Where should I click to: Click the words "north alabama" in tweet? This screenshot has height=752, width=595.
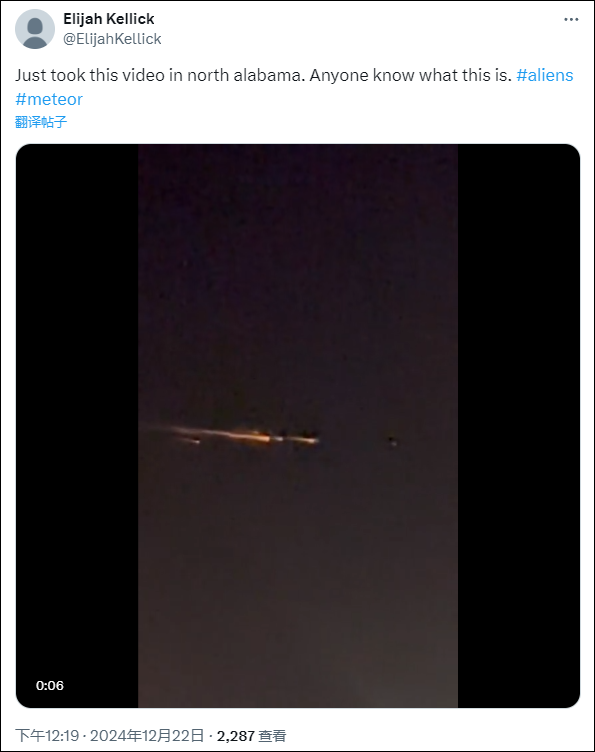246,75
